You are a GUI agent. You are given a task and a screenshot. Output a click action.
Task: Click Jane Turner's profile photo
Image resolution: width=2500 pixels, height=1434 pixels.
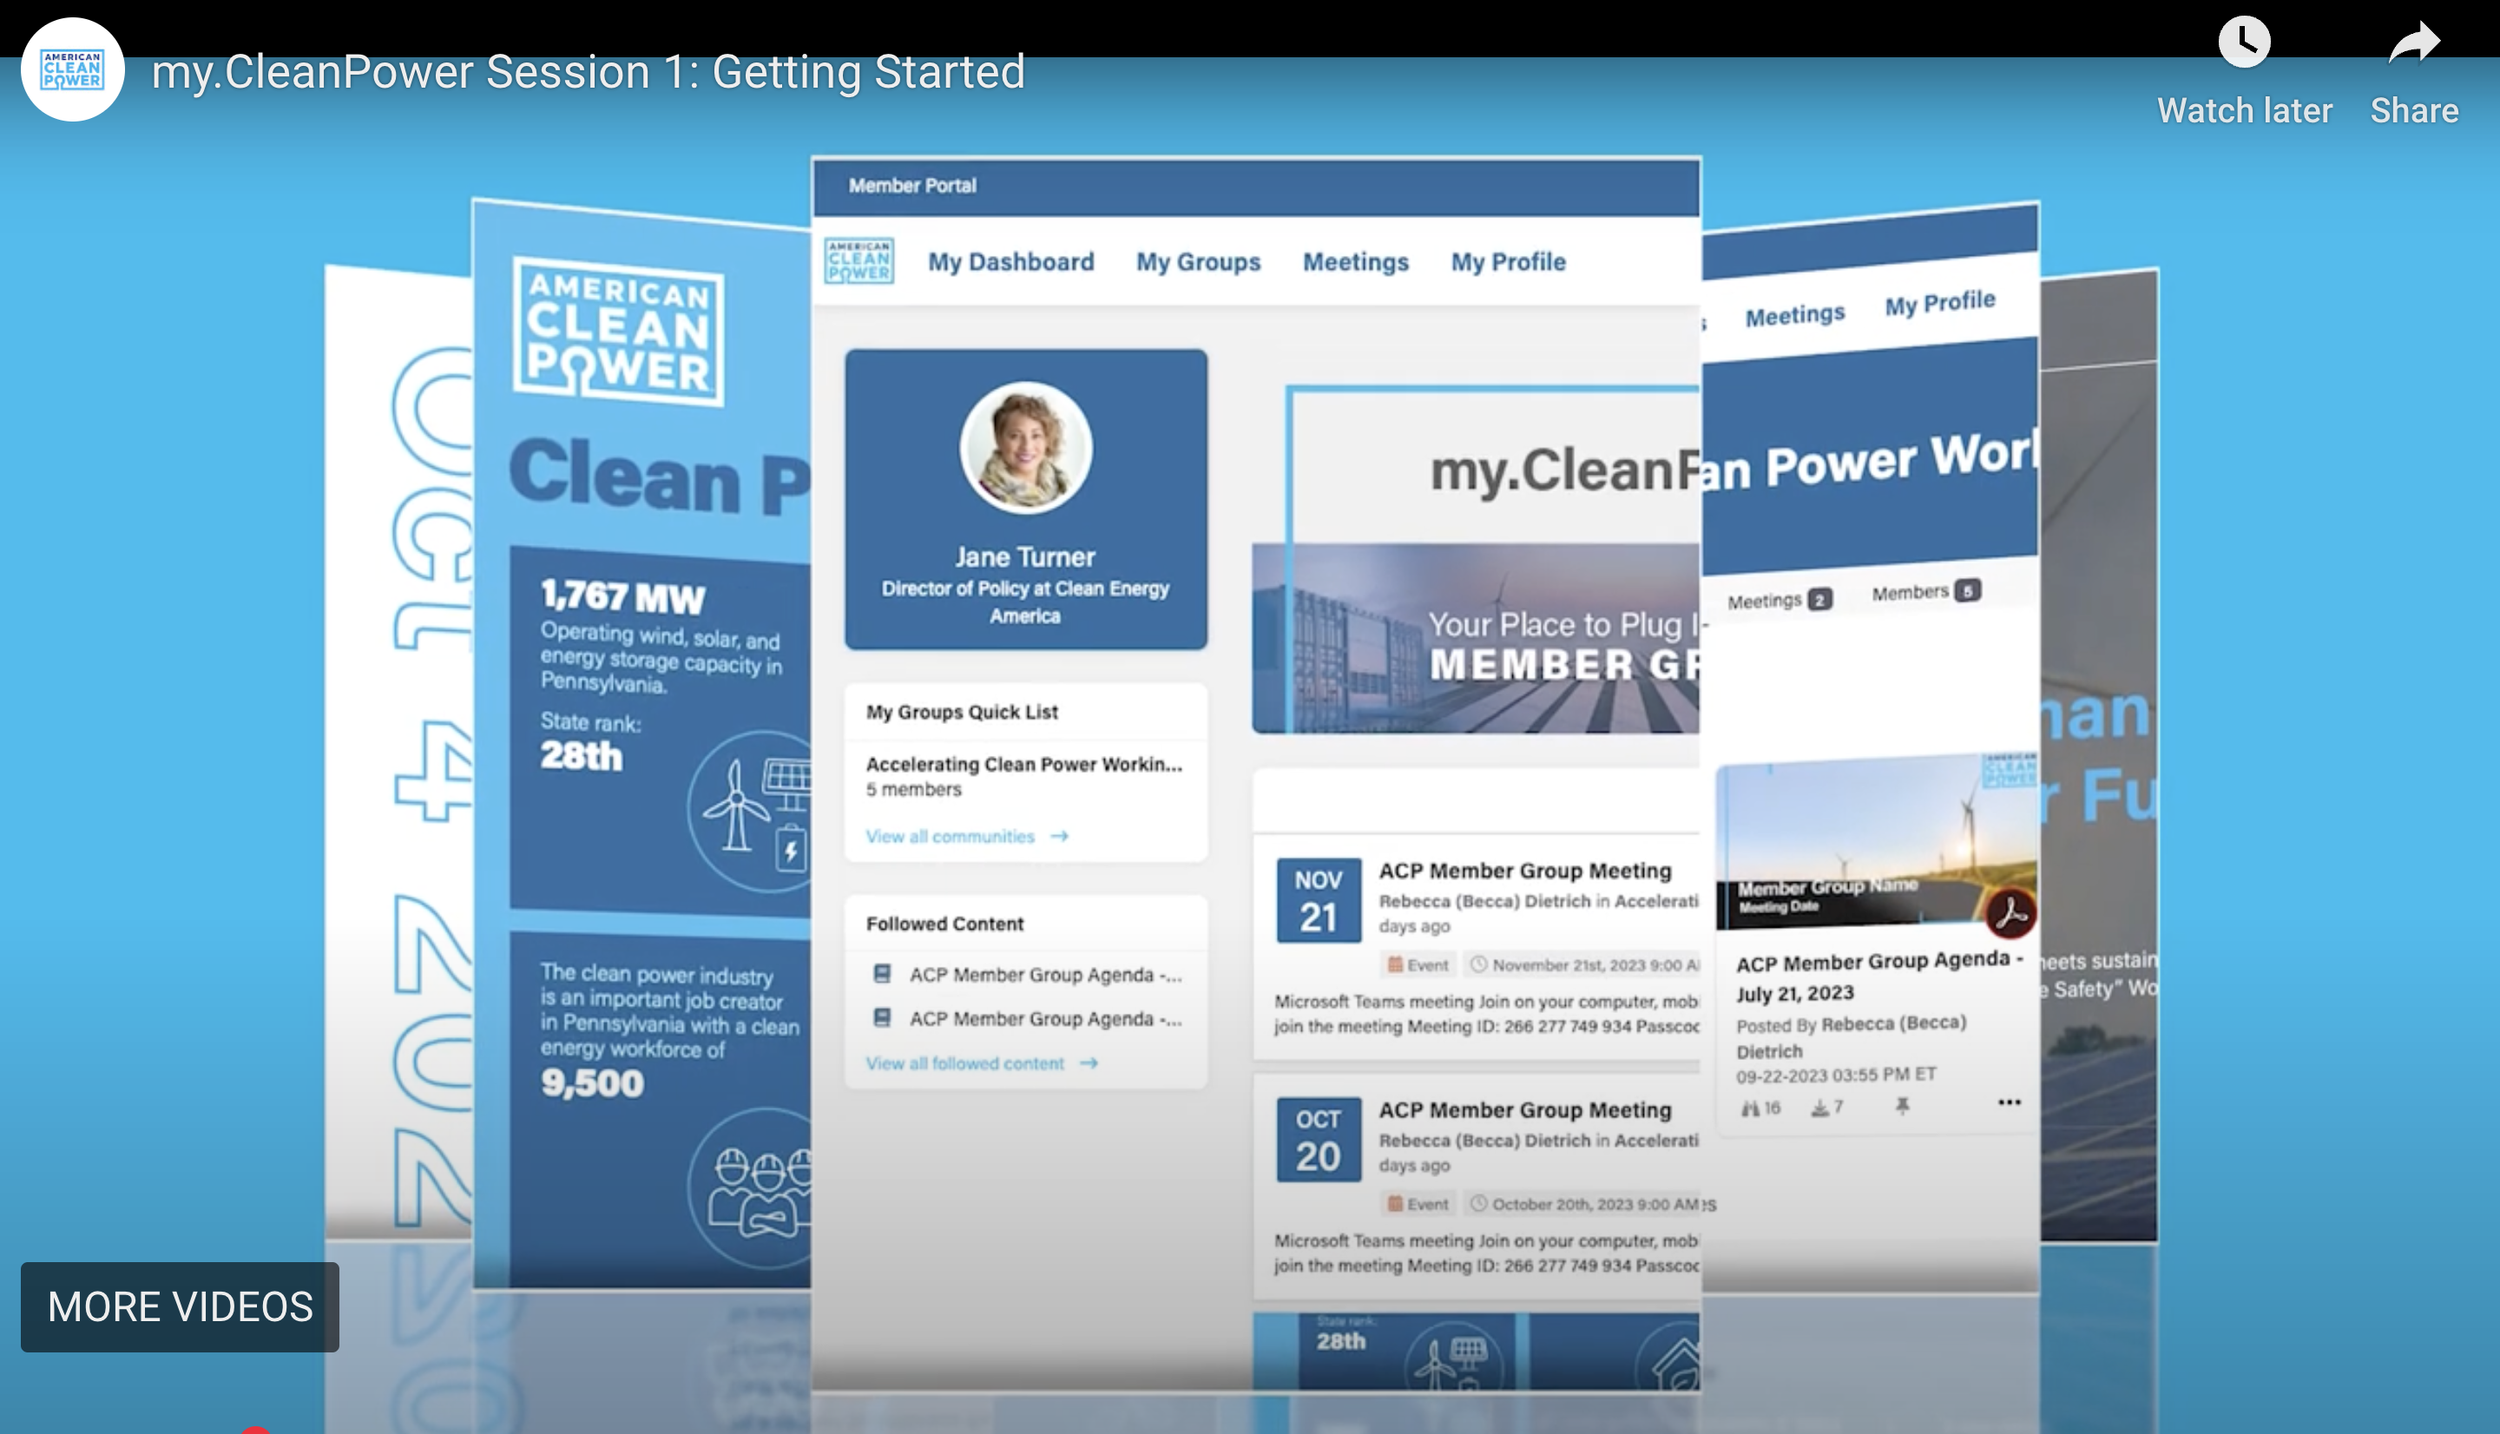1025,448
